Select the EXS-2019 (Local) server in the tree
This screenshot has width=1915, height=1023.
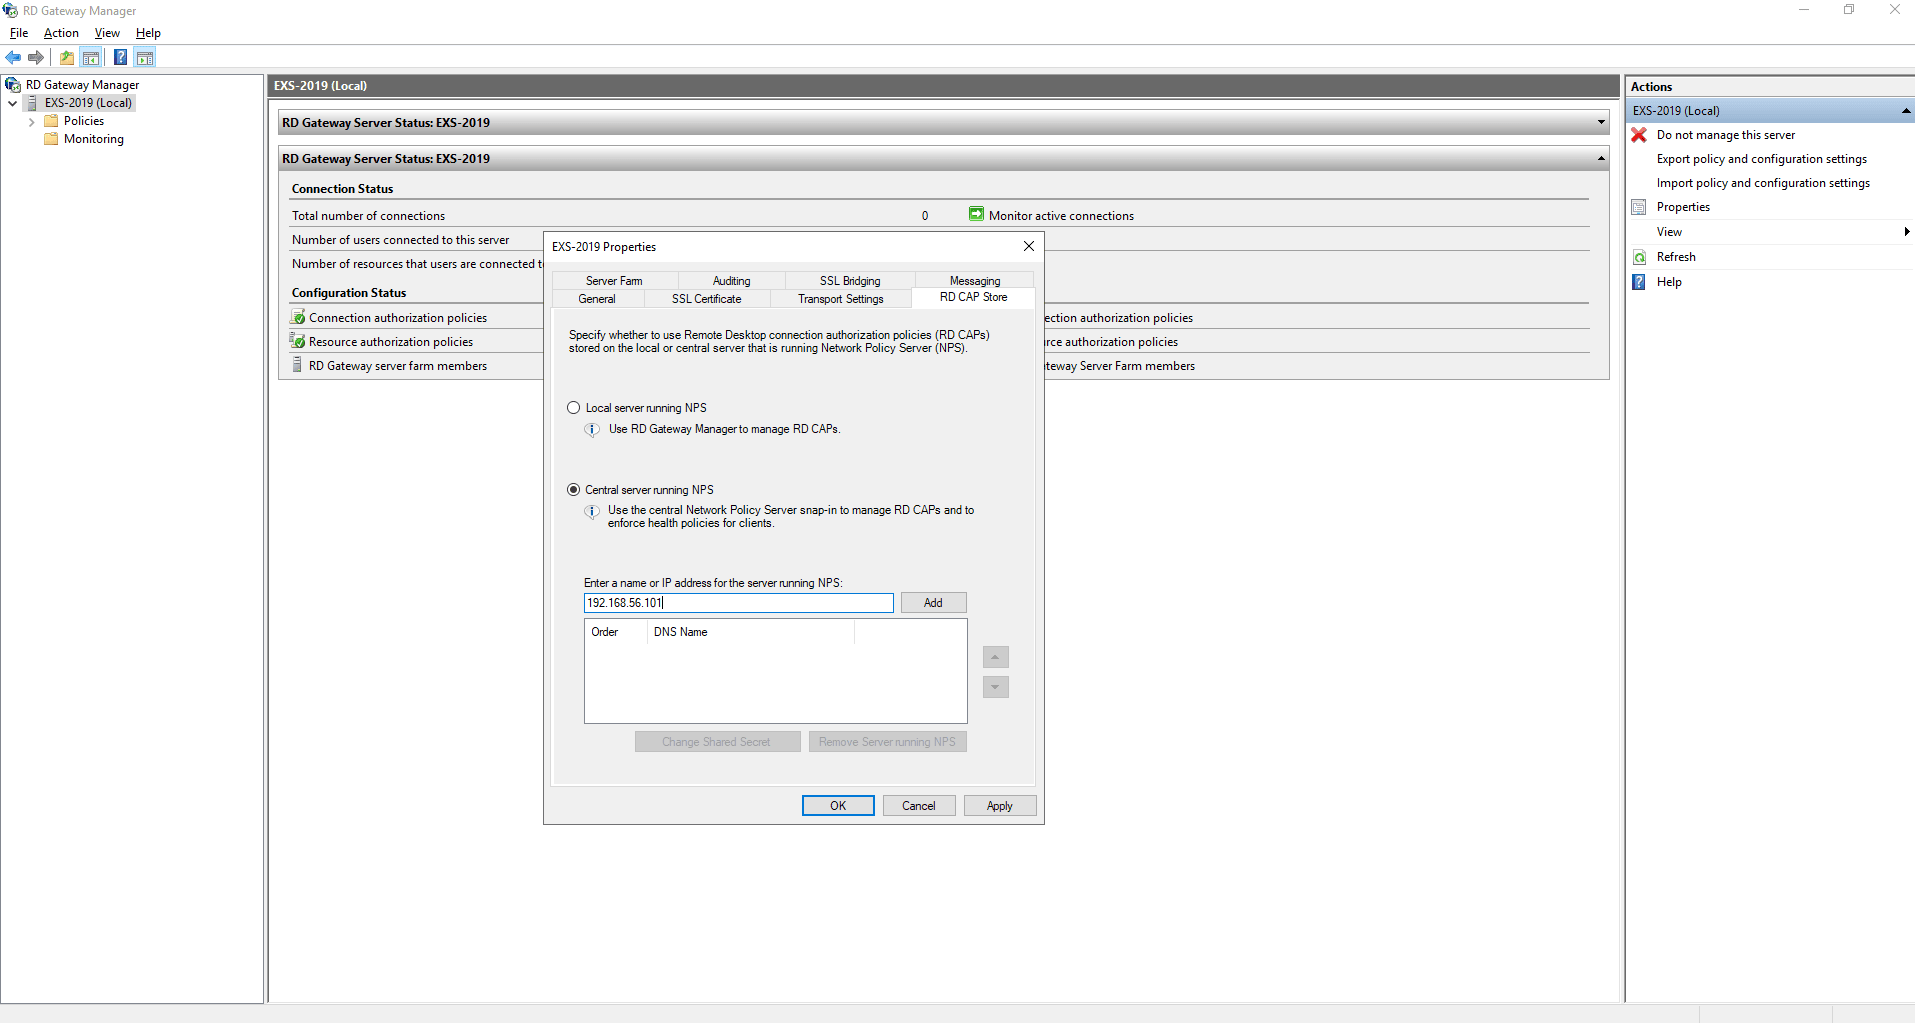pyautogui.click(x=88, y=103)
